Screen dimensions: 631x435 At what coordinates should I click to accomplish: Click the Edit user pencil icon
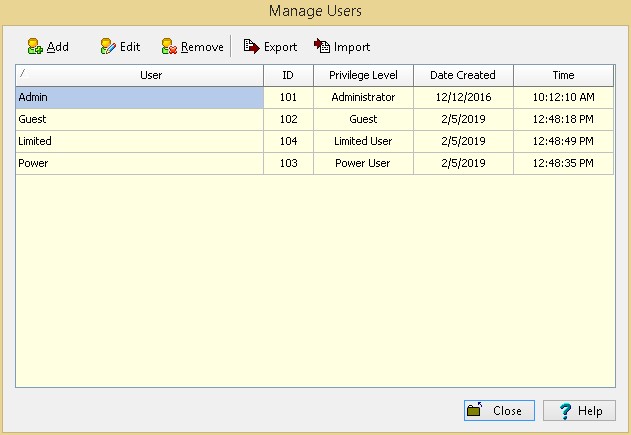[108, 46]
